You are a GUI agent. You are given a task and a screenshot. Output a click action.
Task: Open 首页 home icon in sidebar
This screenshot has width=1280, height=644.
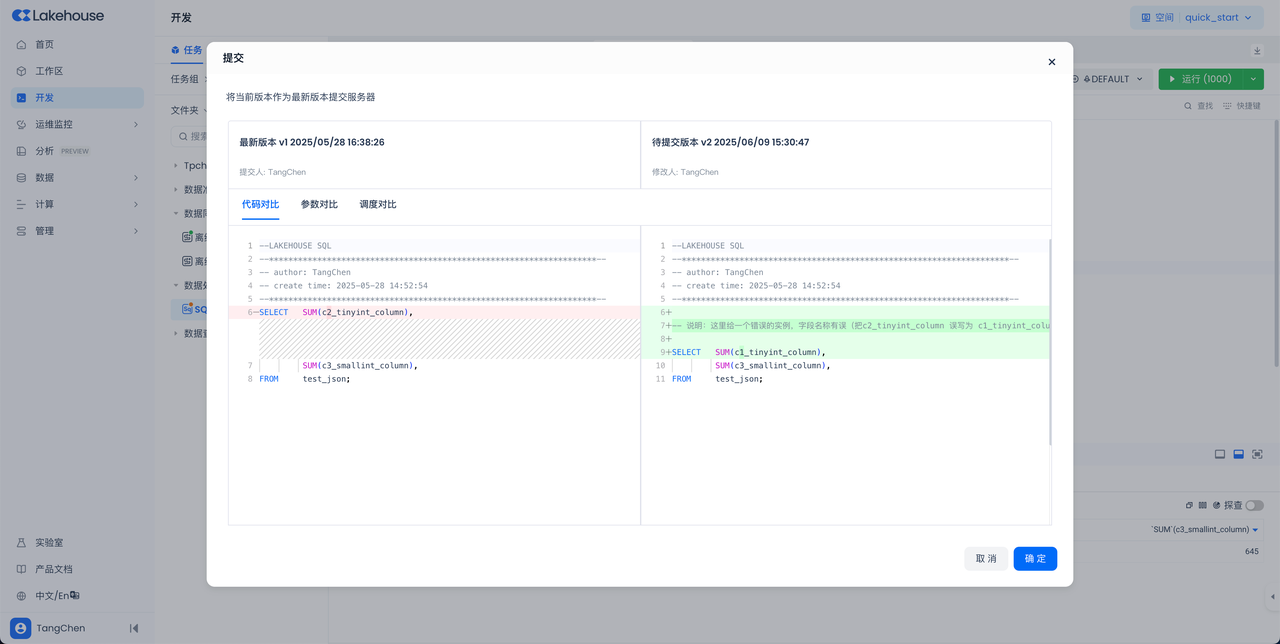point(21,45)
